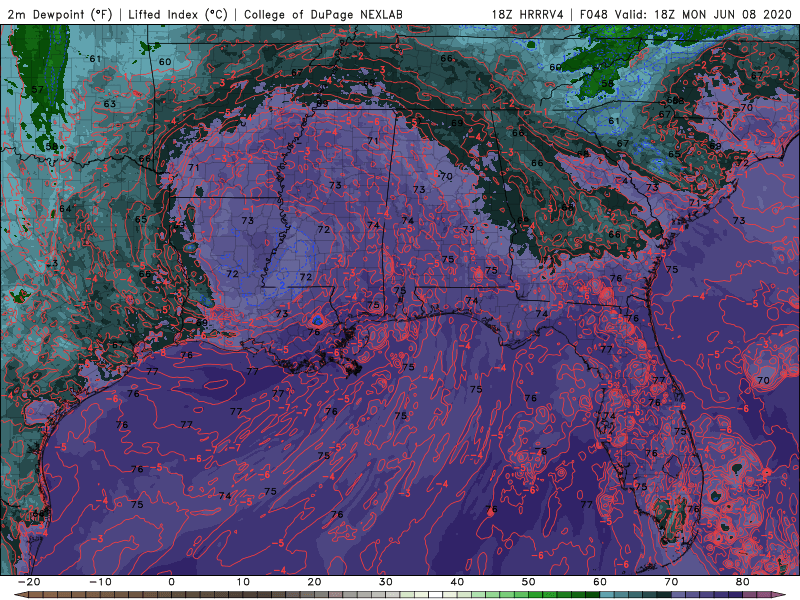Click the left arrow end of the color bar
Image resolution: width=800 pixels, height=600 pixels.
(21, 595)
